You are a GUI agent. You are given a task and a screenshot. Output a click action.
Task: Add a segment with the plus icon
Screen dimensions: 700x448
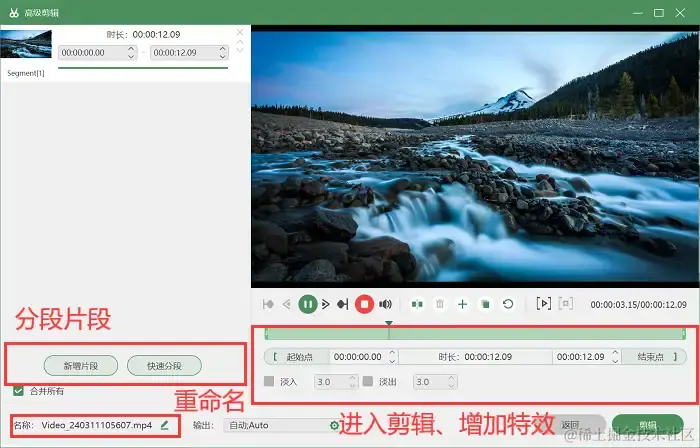[x=462, y=304]
